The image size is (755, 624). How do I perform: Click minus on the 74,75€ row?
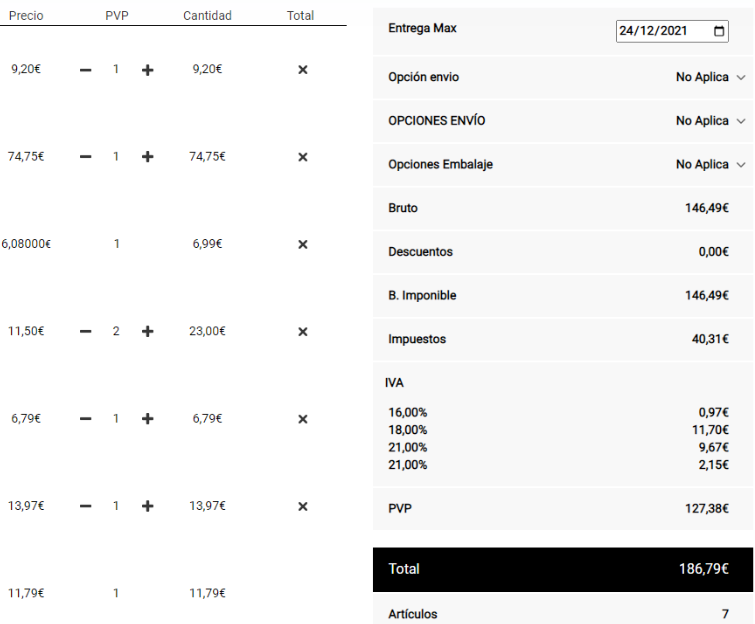tap(86, 157)
